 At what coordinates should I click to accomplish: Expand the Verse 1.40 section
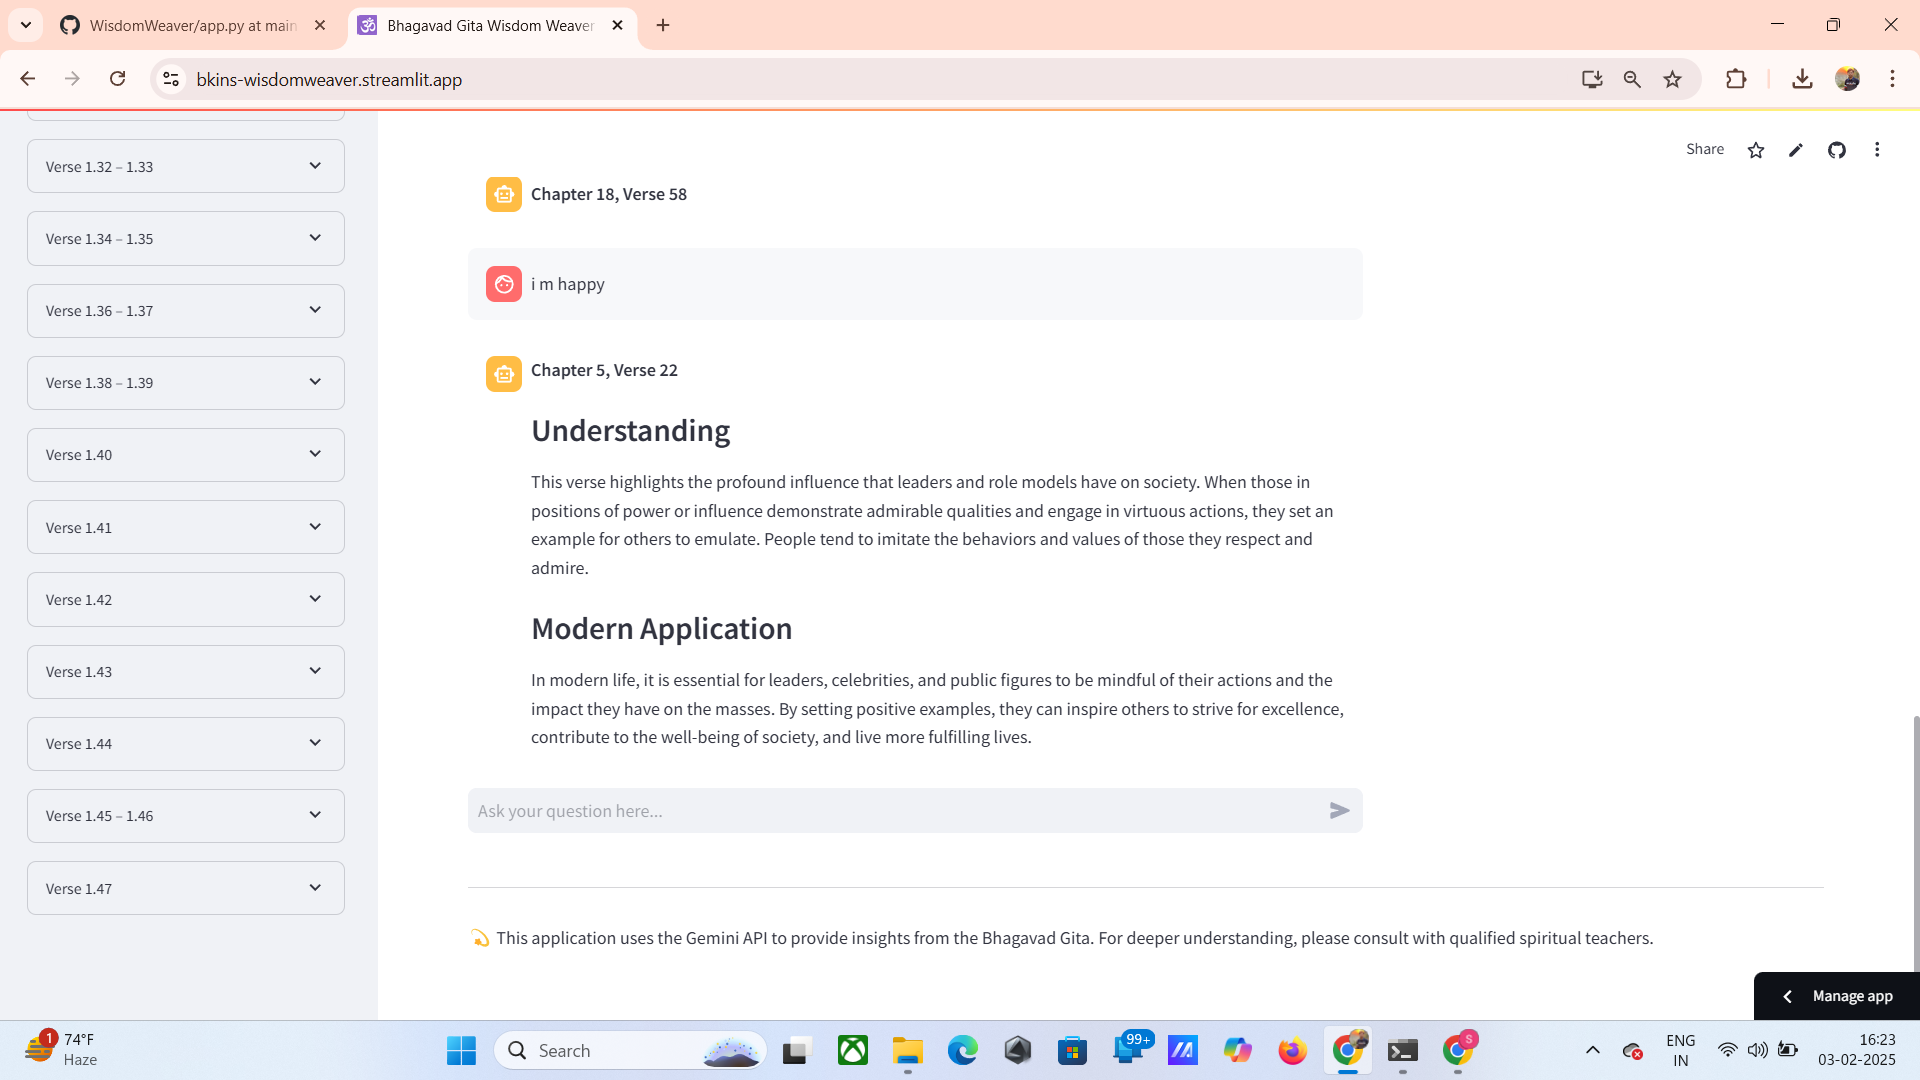(186, 455)
